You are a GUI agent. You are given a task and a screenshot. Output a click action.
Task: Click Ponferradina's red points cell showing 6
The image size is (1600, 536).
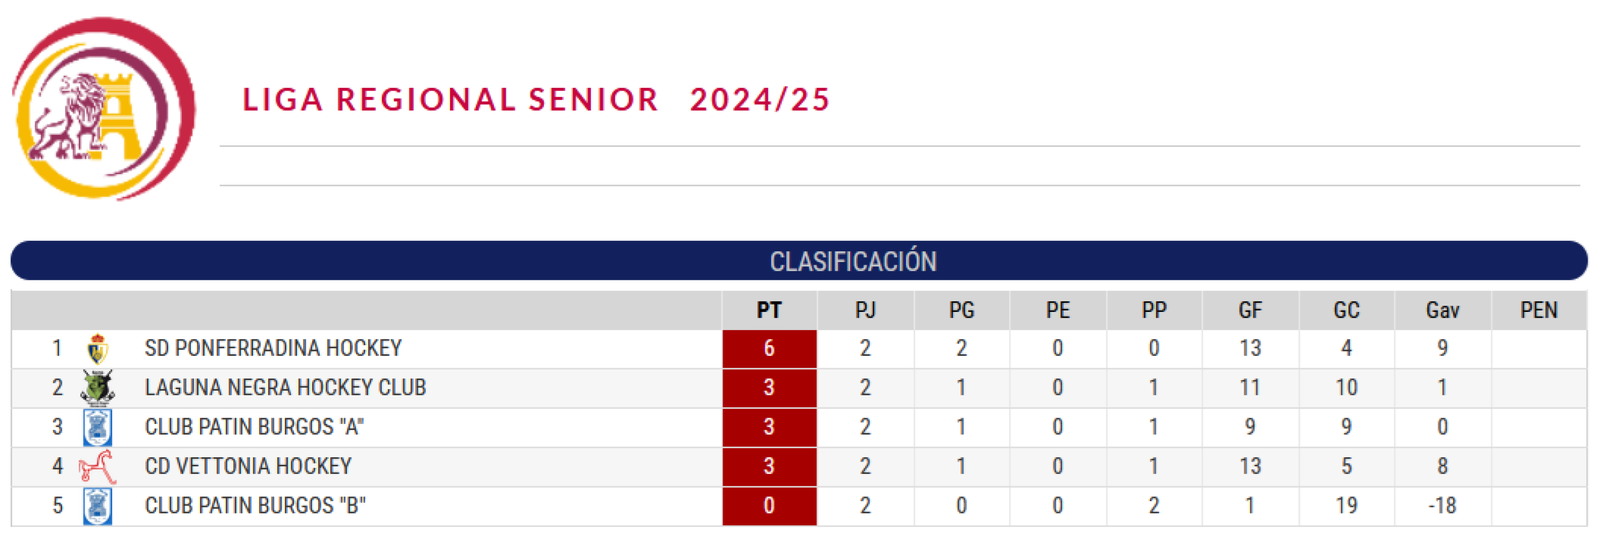[x=769, y=349]
